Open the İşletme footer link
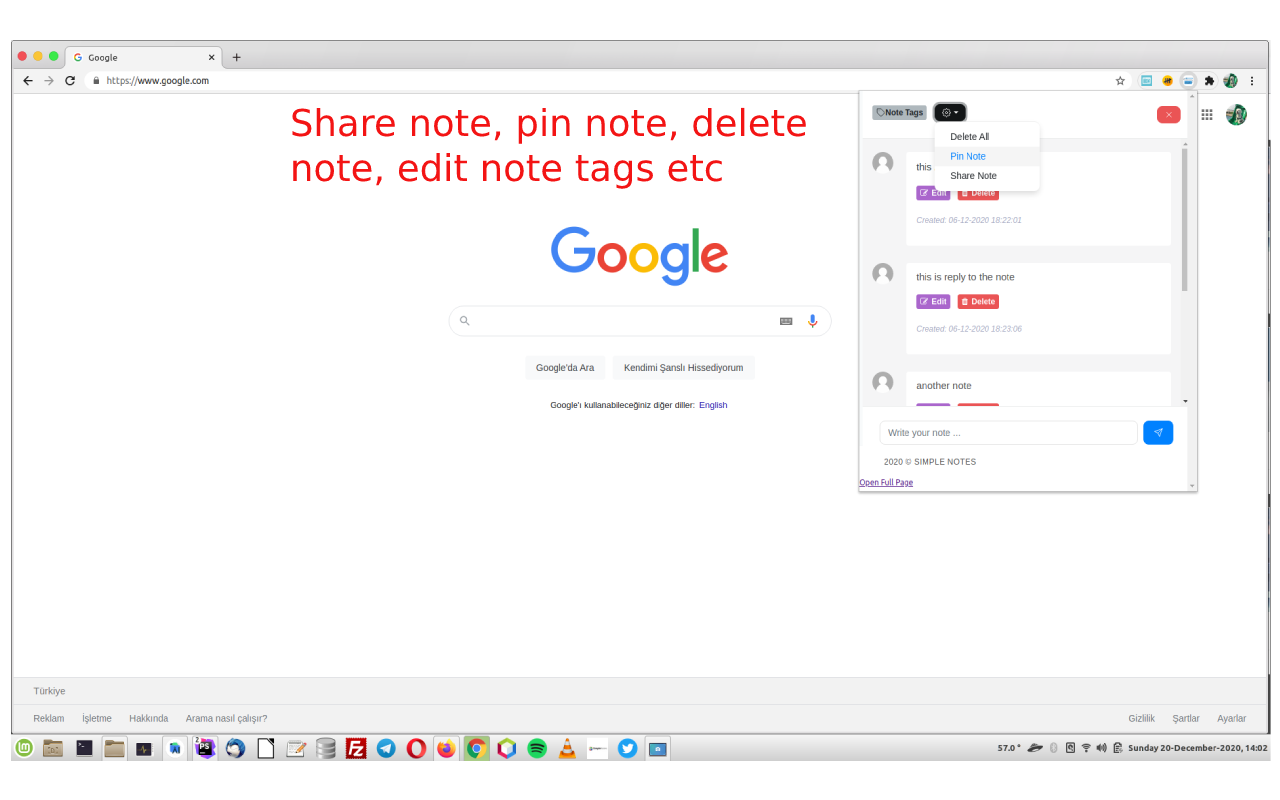The height and width of the screenshot is (800, 1280). (x=97, y=718)
